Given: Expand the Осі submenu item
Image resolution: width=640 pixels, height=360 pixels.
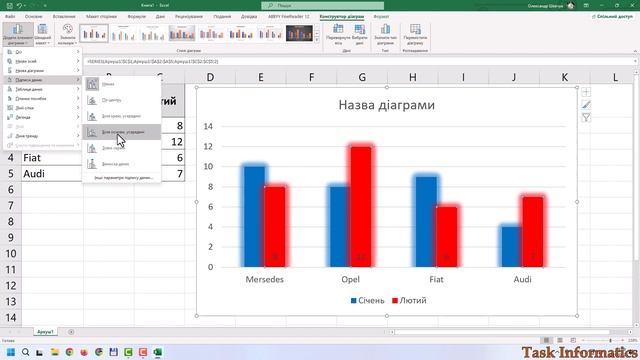Looking at the screenshot, I should click(x=43, y=52).
